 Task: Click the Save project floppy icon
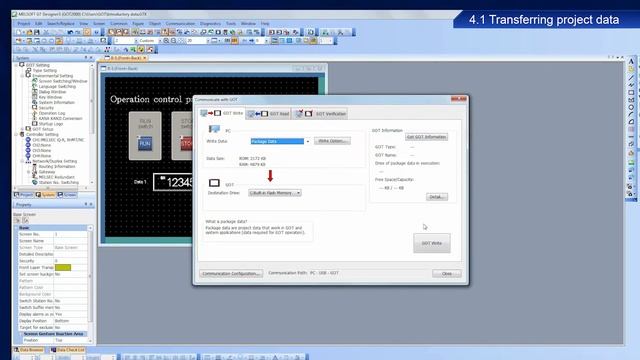[x=36, y=32]
